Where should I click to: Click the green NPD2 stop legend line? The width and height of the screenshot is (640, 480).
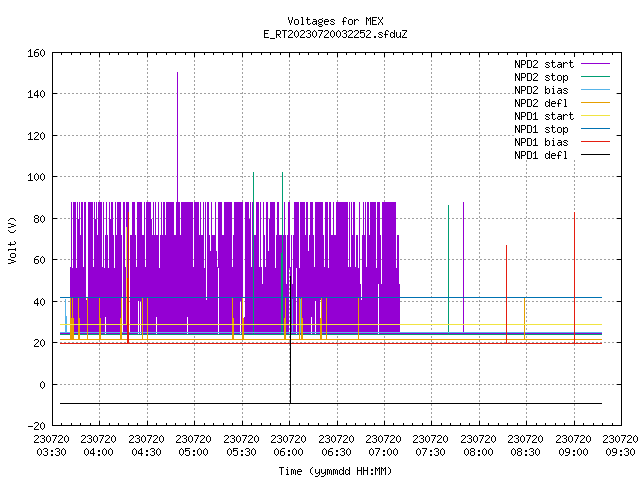[x=595, y=77]
